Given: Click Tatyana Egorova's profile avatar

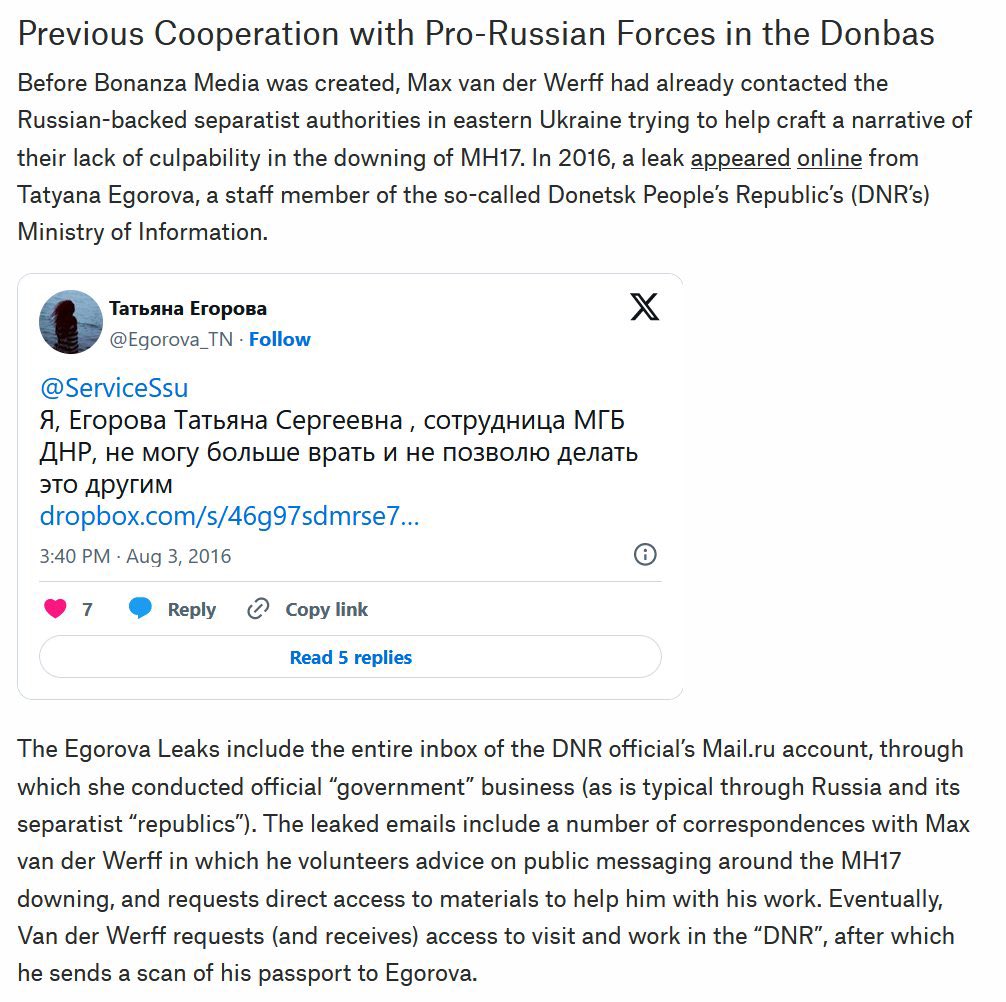Looking at the screenshot, I should pos(71,321).
